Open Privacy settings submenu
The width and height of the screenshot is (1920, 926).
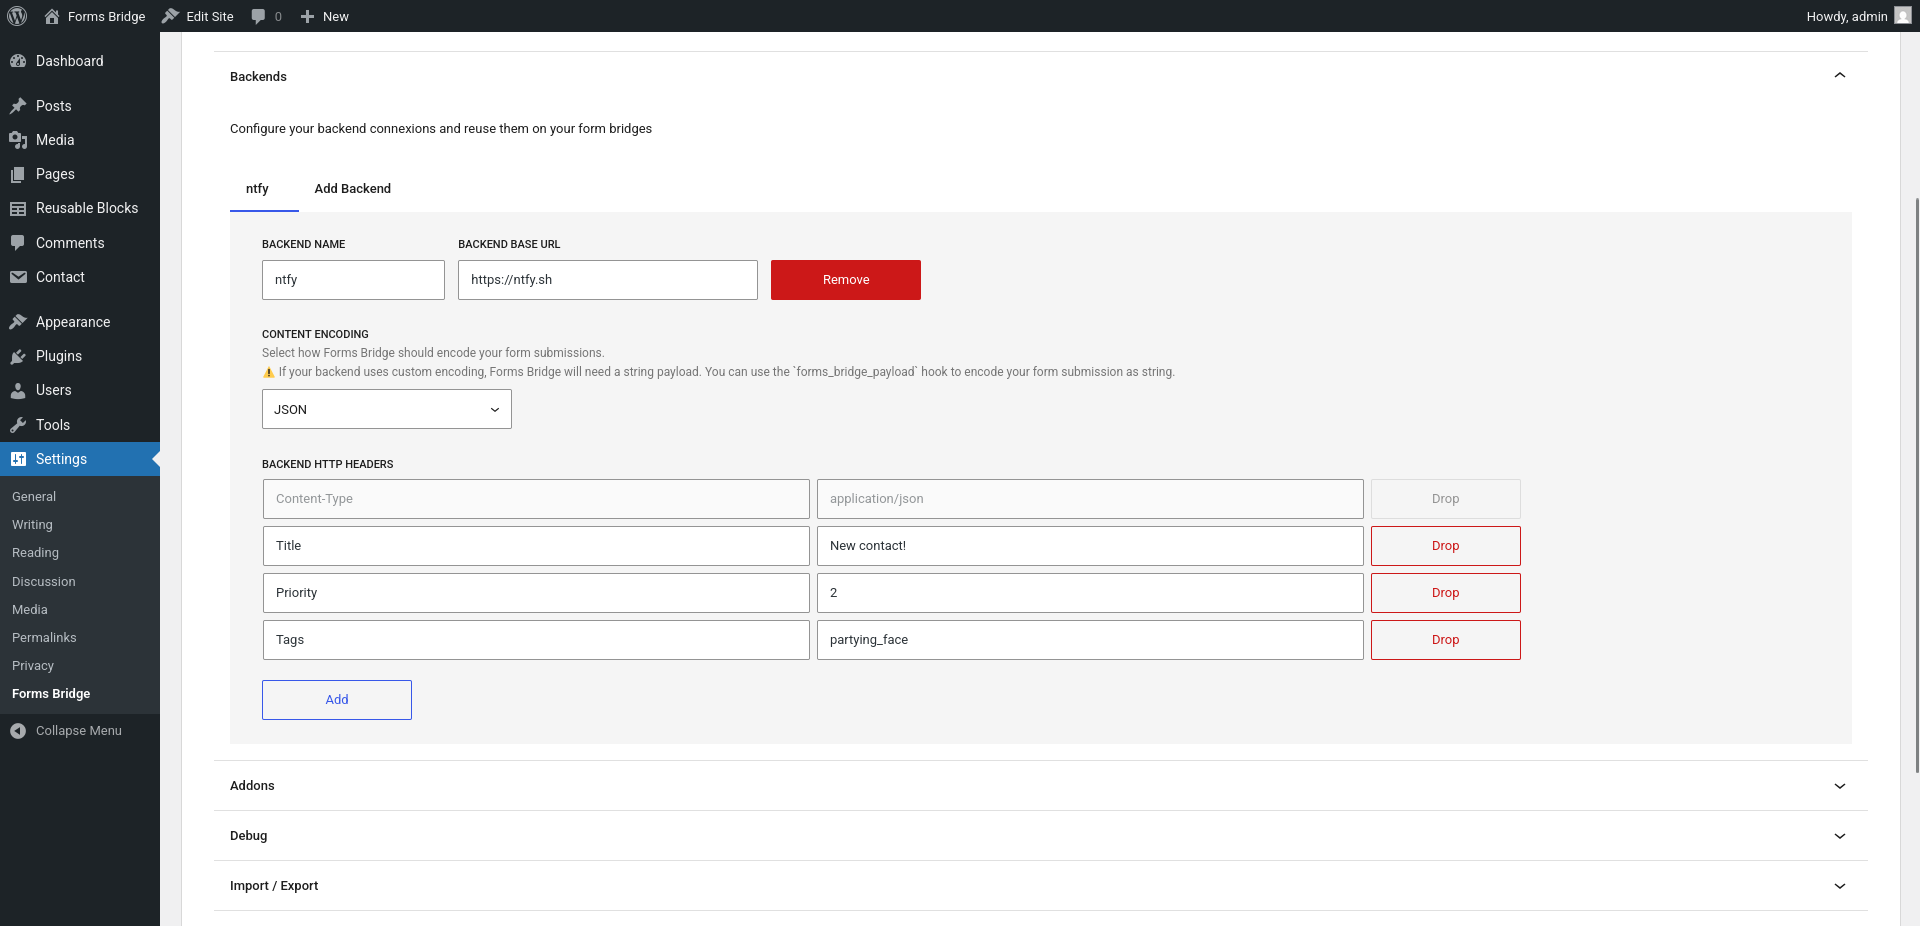coord(33,666)
